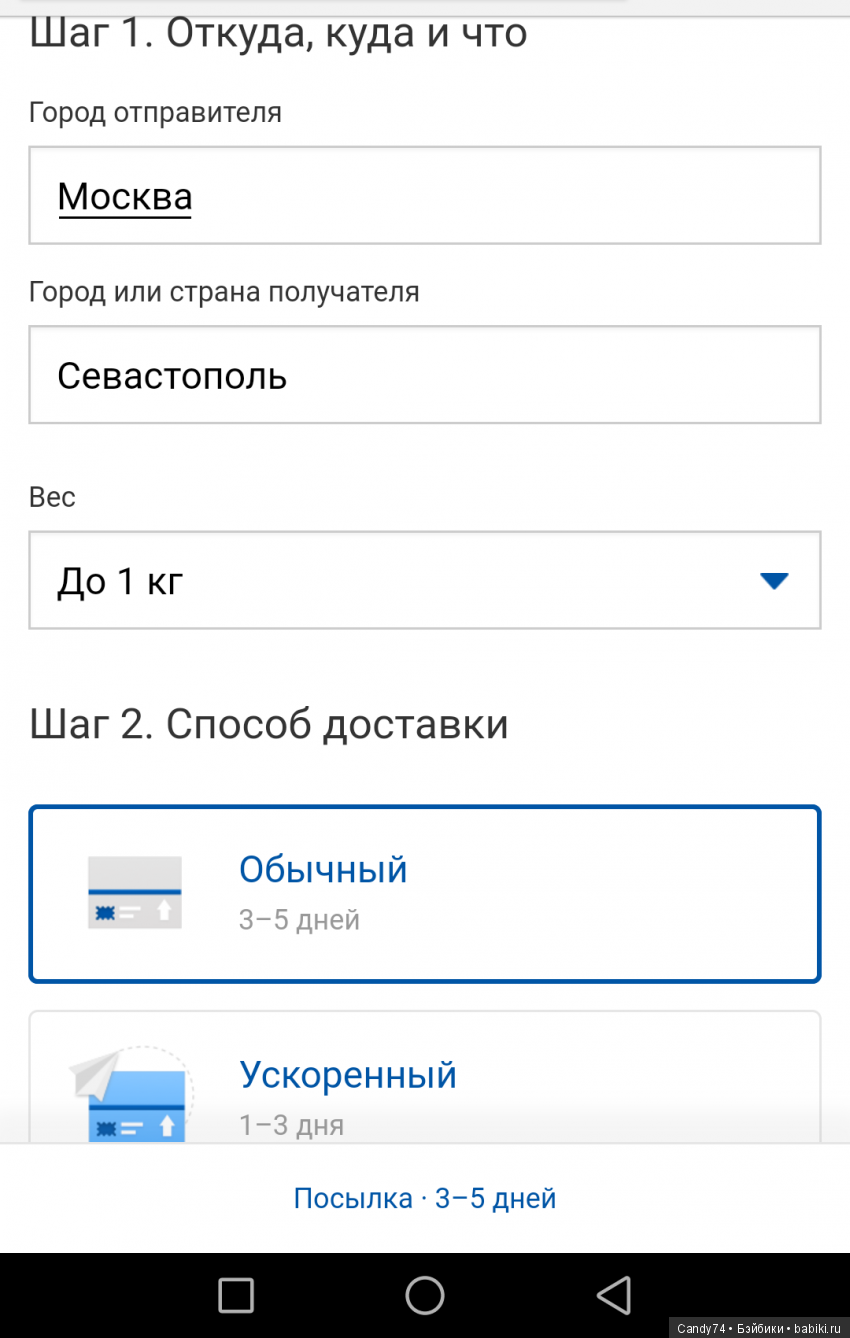Select the Обычный delivery method

coord(424,894)
